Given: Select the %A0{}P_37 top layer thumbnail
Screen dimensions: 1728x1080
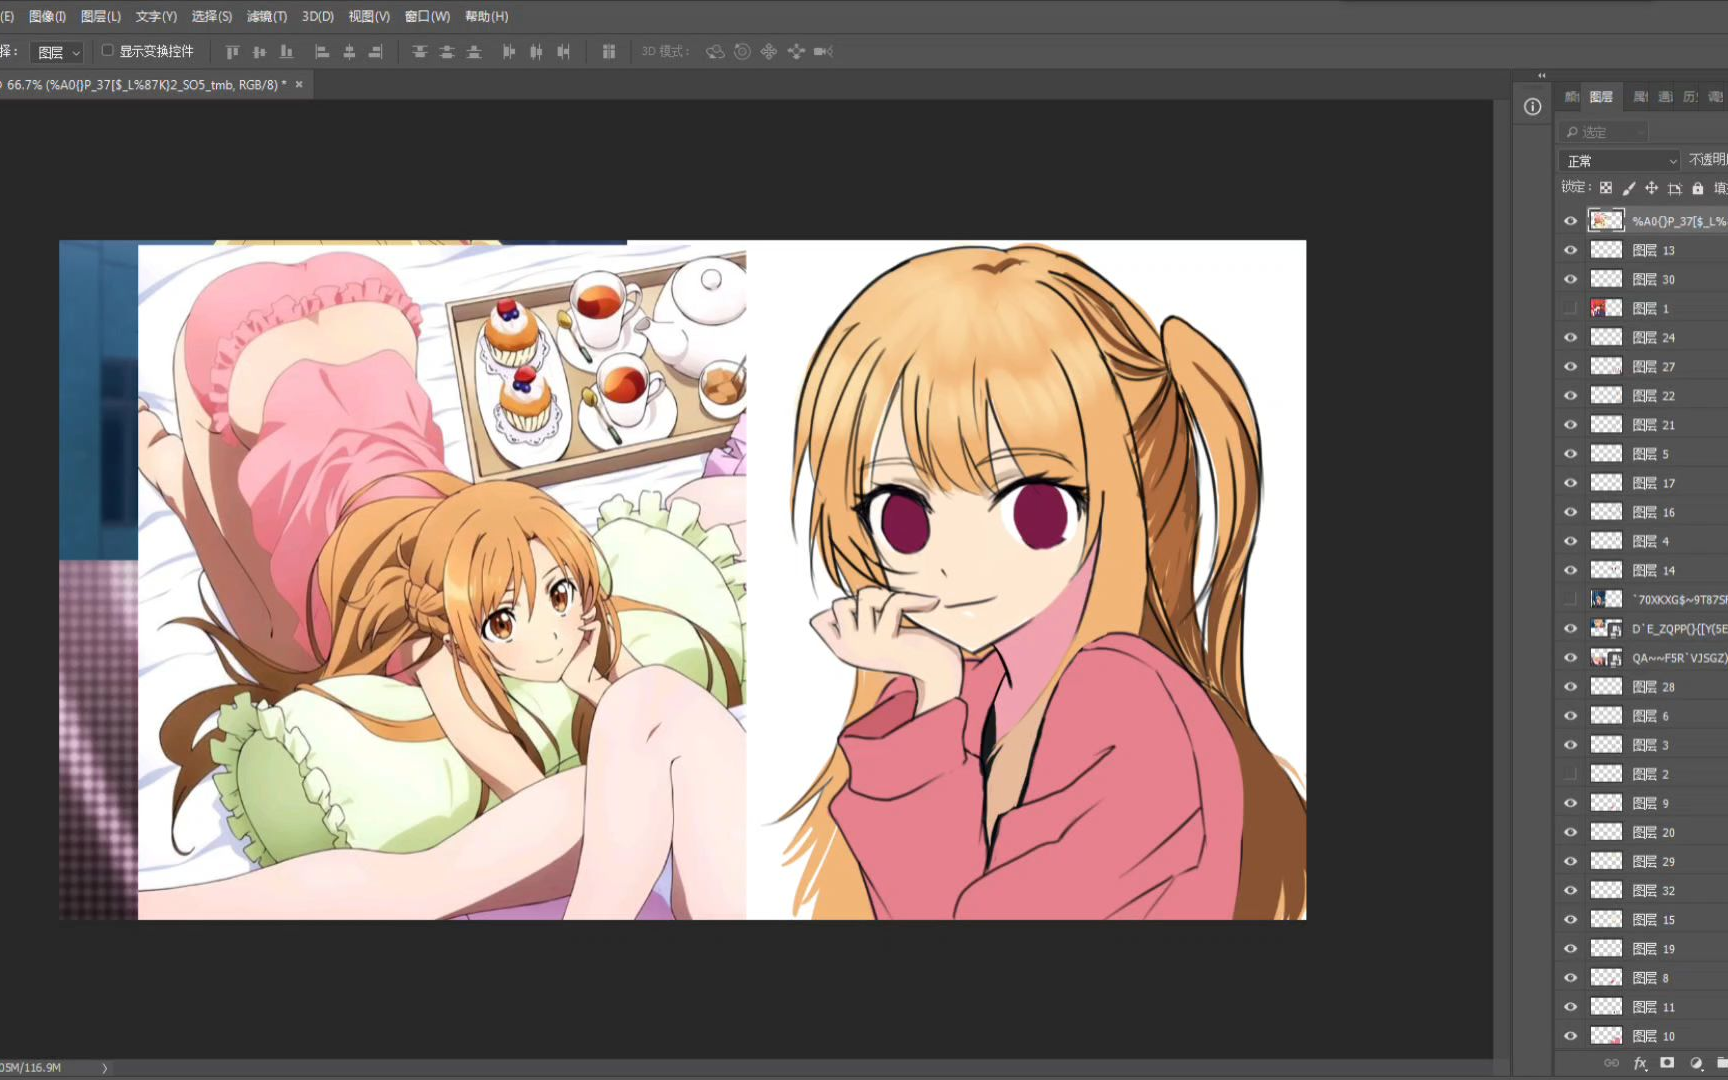Looking at the screenshot, I should coord(1606,221).
